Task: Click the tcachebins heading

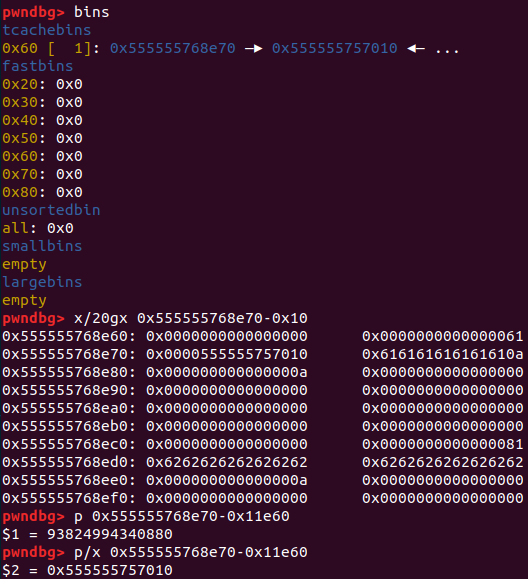Action: pyautogui.click(x=47, y=30)
